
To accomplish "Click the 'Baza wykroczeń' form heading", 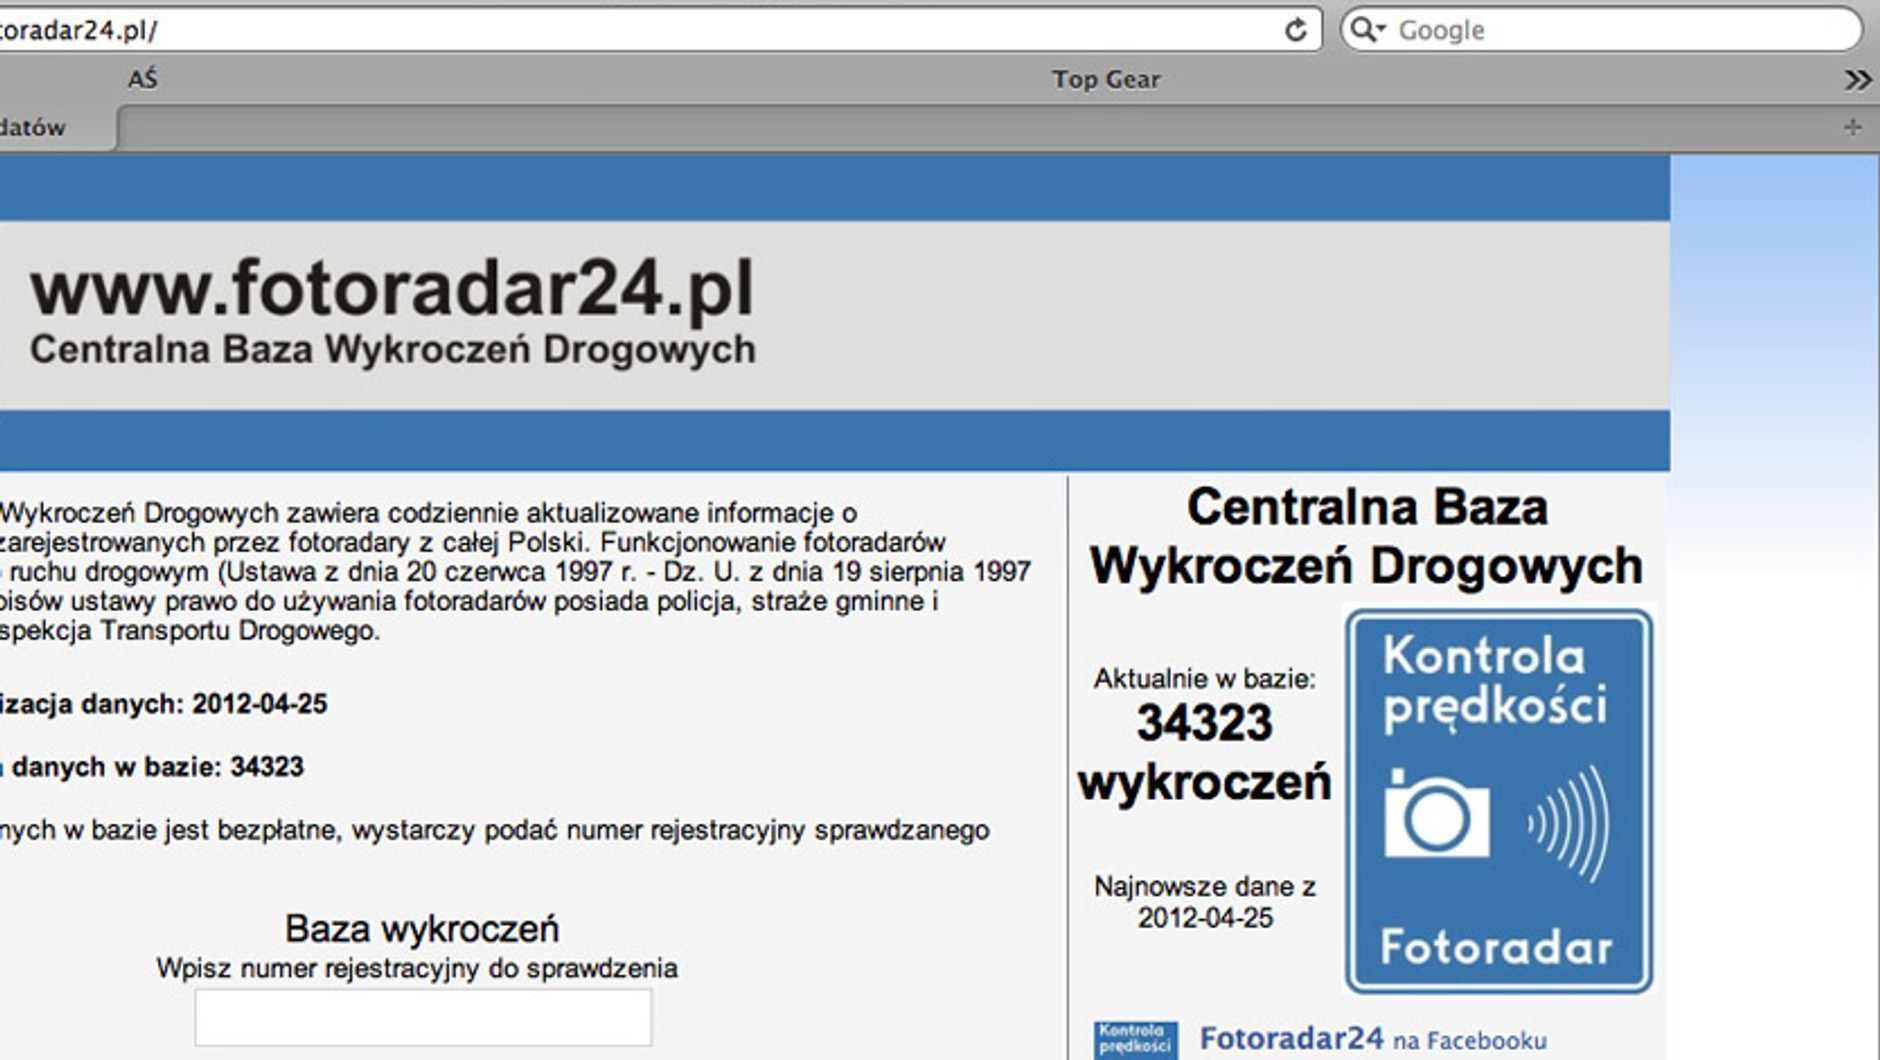I will pyautogui.click(x=421, y=928).
